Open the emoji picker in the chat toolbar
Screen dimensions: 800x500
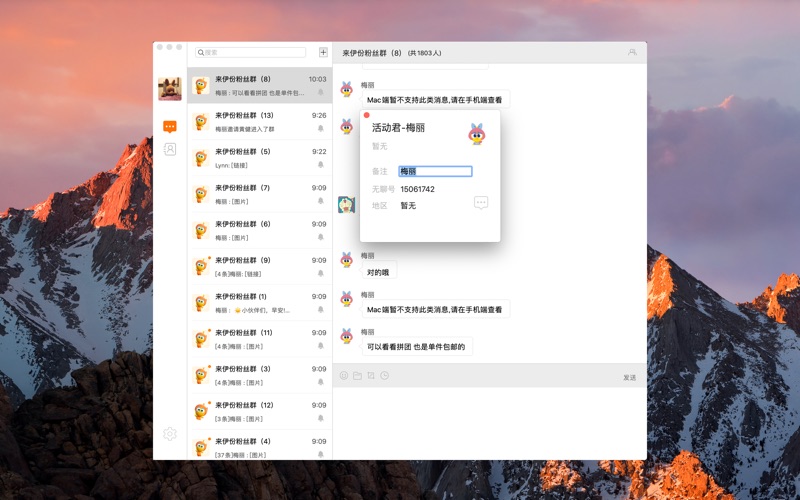tap(344, 376)
